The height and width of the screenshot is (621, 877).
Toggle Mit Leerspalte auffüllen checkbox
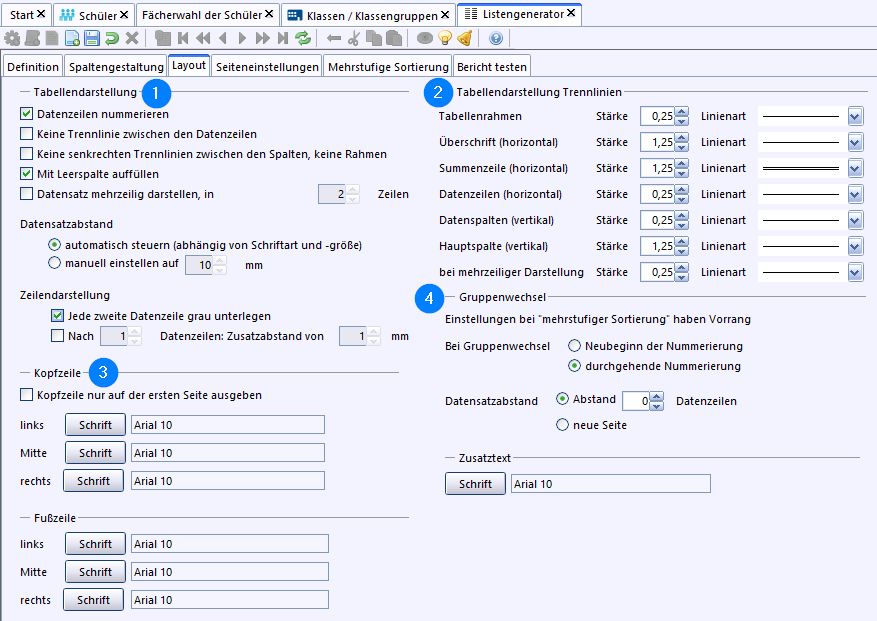26,173
